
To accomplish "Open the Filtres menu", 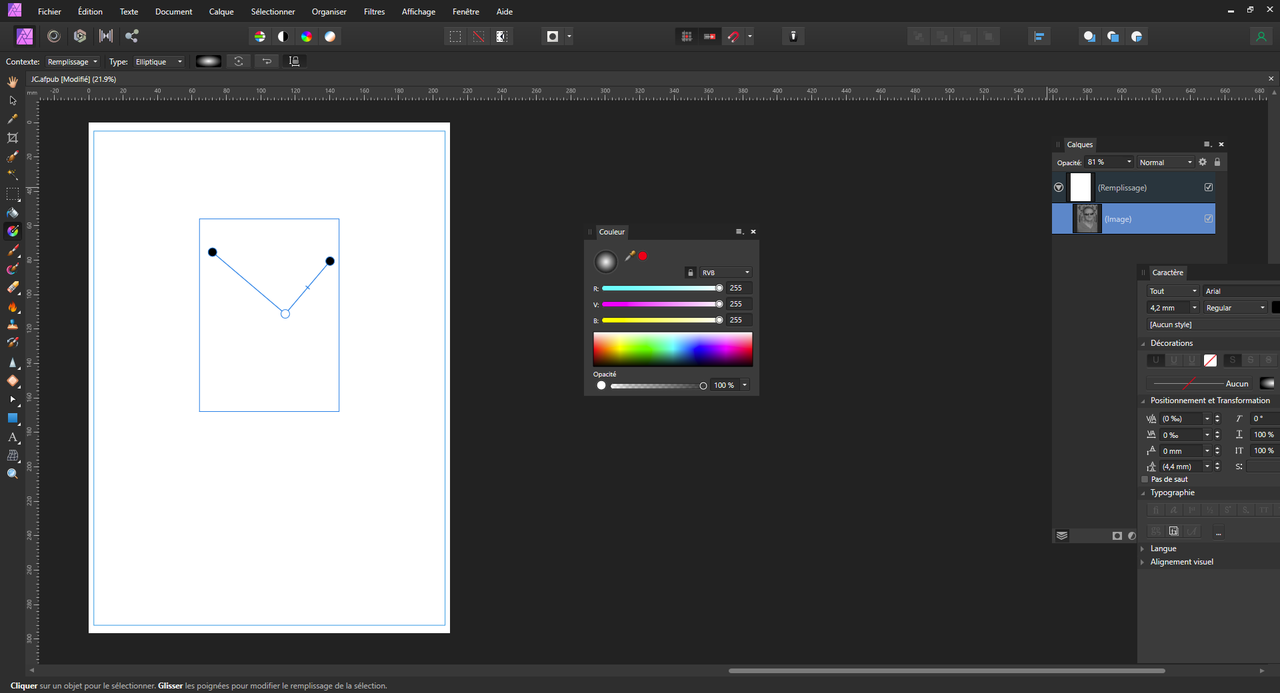I will 374,11.
